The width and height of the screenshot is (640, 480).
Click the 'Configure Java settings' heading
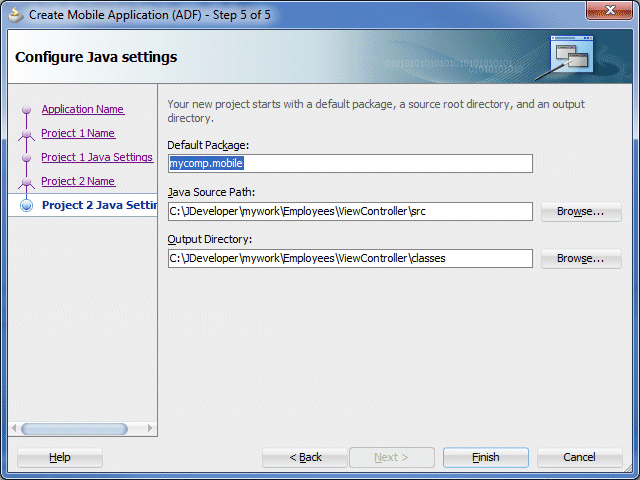point(96,57)
